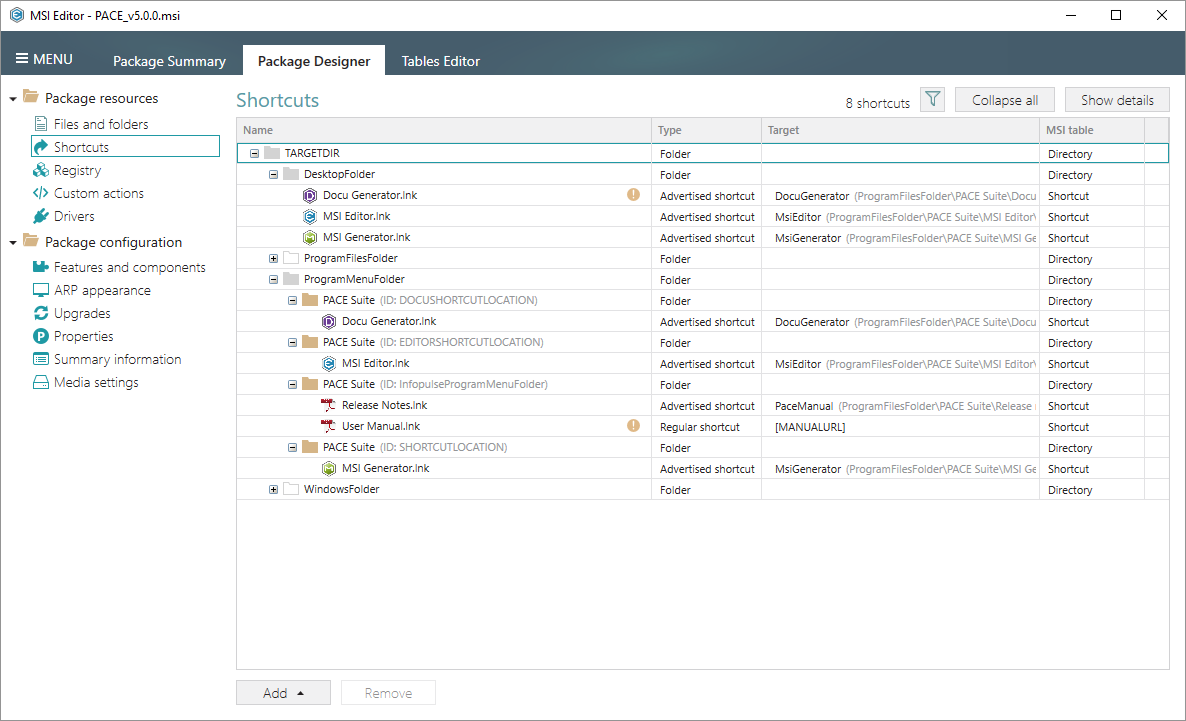The width and height of the screenshot is (1186, 721).
Task: Sort by the MSI table column header
Action: coord(1092,130)
